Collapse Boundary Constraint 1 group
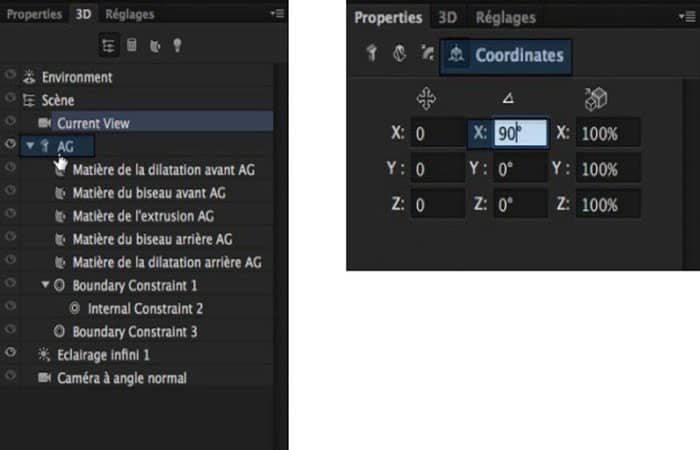The image size is (700, 450). pyautogui.click(x=45, y=285)
